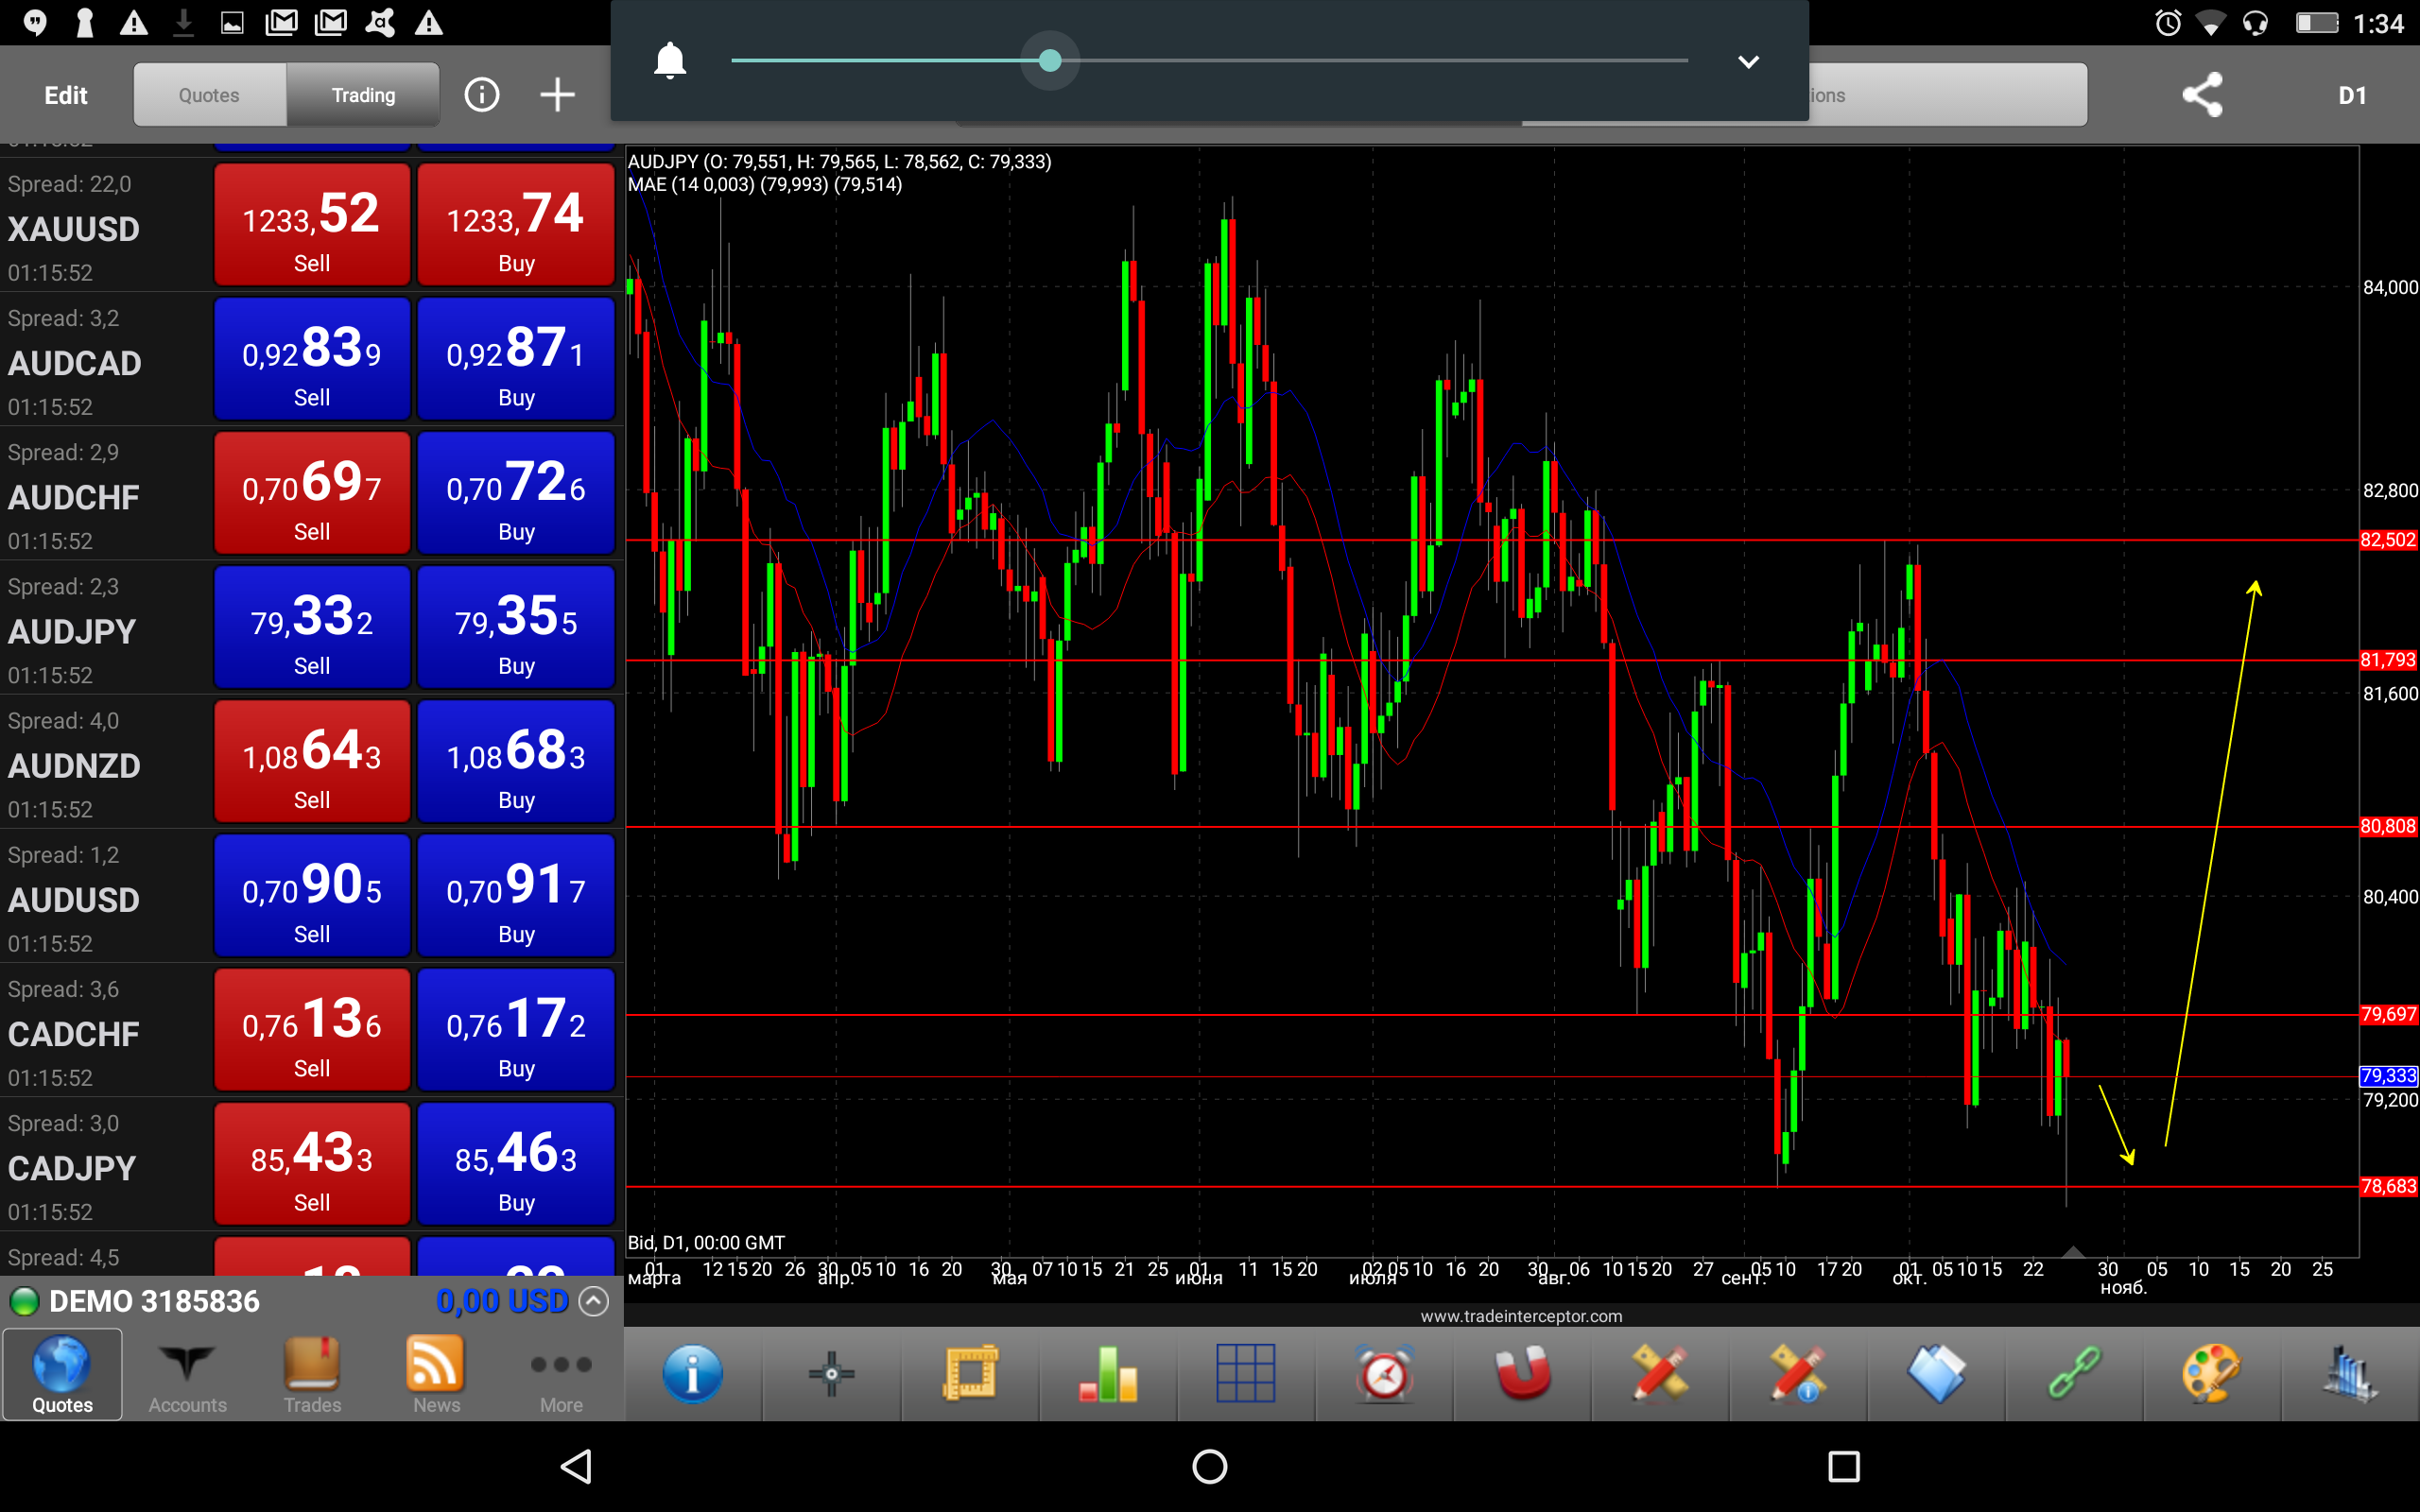Image resolution: width=2420 pixels, height=1512 pixels.
Task: Select the yellow ruler measuring tool
Action: tap(970, 1373)
